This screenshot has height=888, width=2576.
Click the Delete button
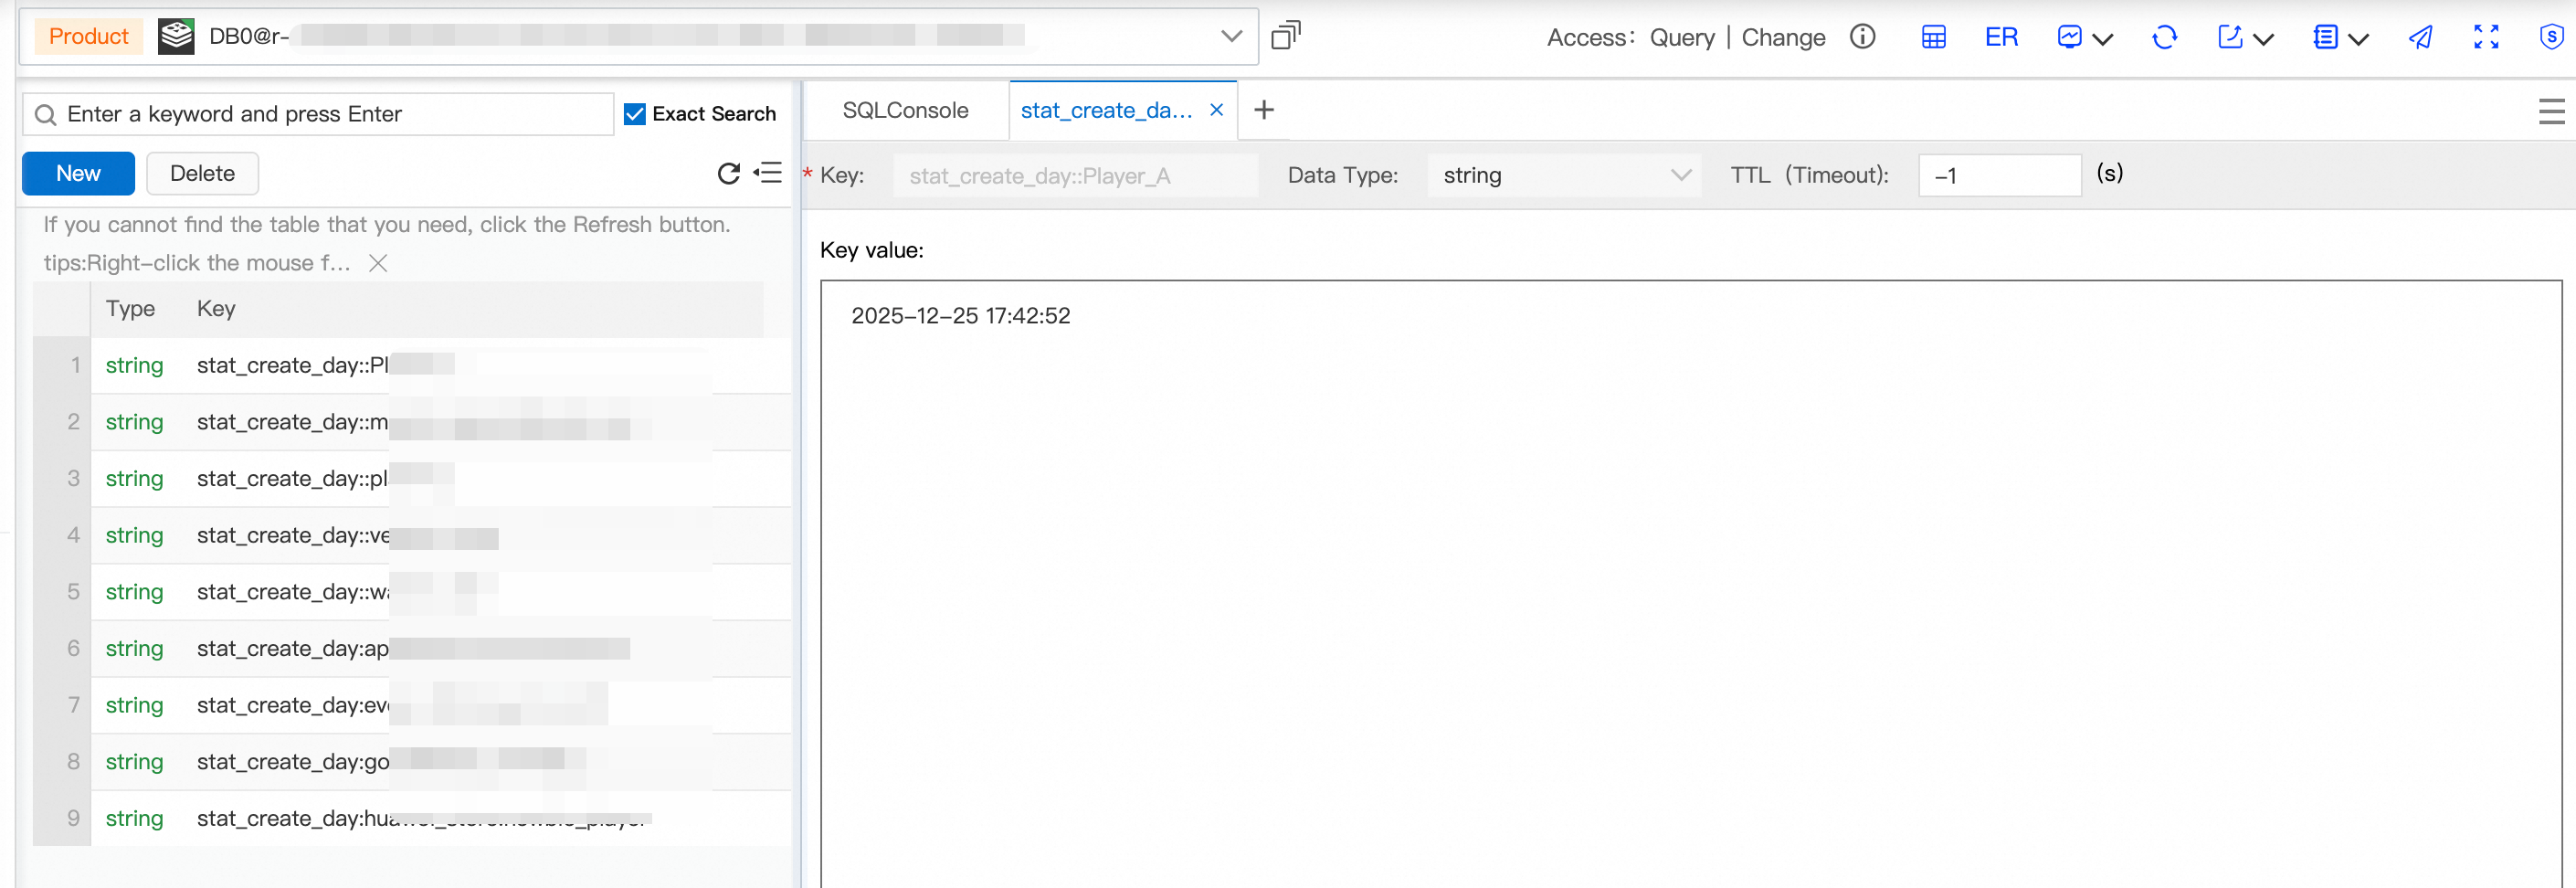[202, 173]
